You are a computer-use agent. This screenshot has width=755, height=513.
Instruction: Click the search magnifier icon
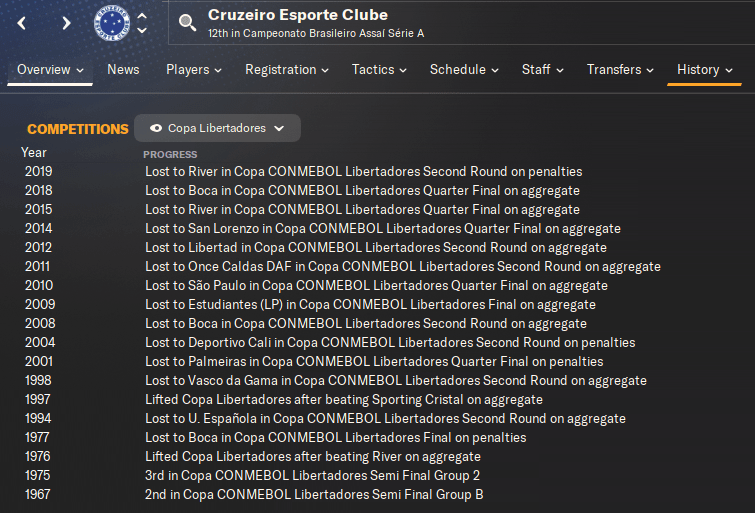click(187, 22)
